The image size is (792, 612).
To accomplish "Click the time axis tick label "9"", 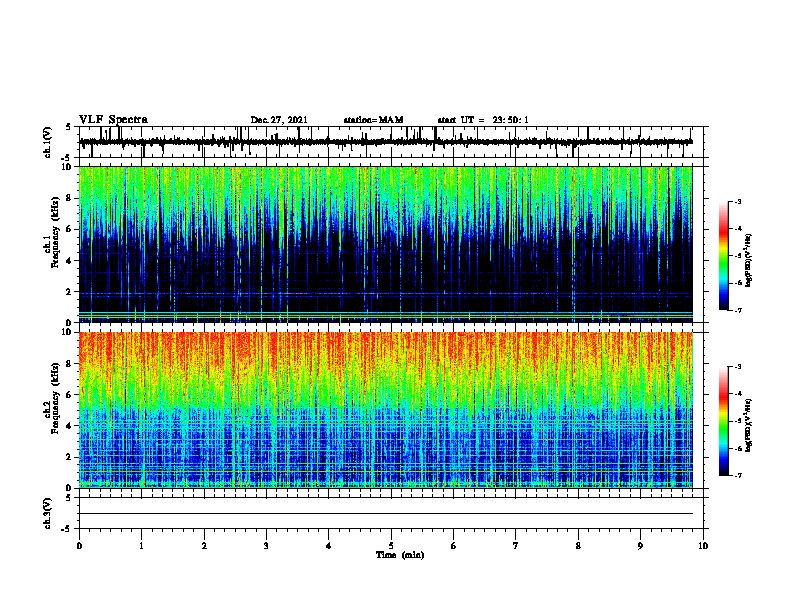I will pyautogui.click(x=640, y=546).
